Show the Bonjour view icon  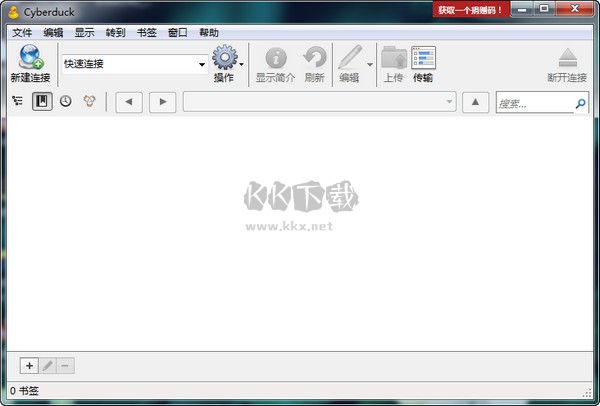point(90,101)
